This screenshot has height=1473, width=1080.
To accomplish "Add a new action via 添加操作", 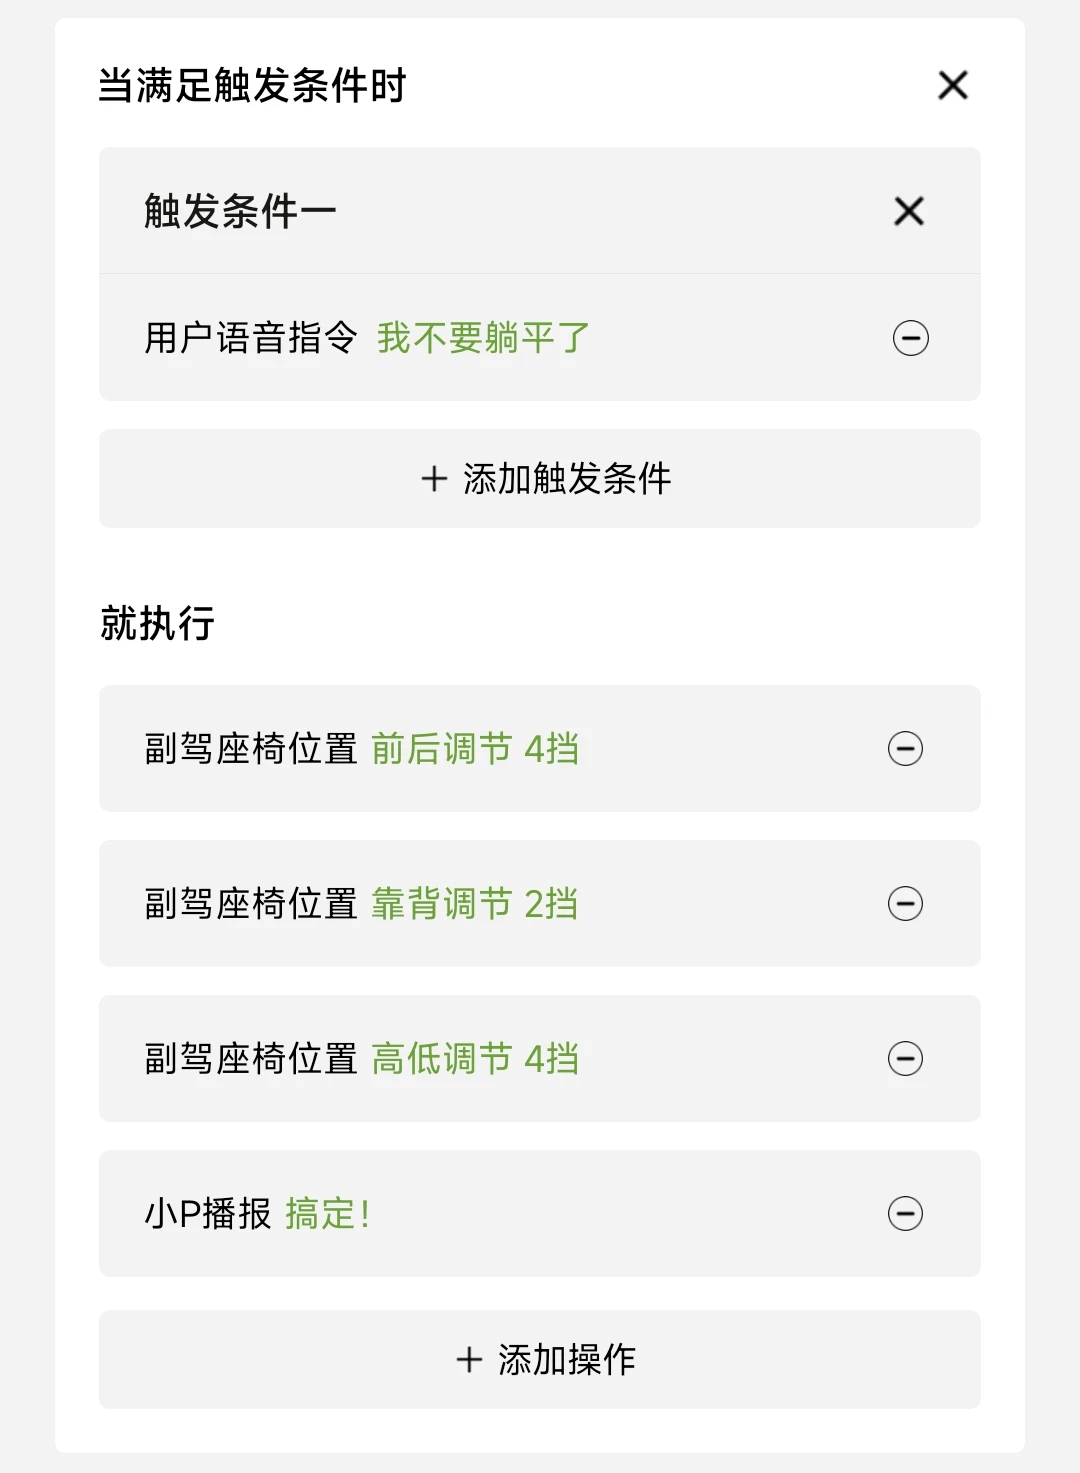I will pyautogui.click(x=540, y=1359).
